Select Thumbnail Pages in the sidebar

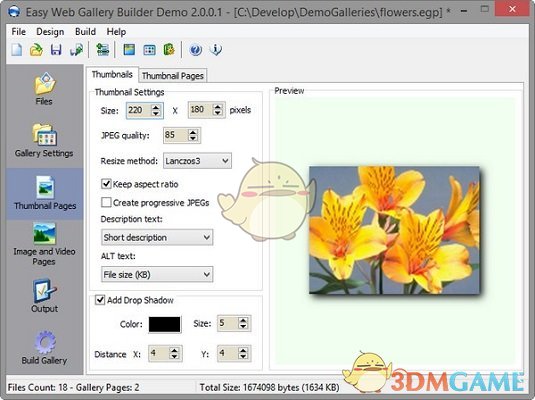45,193
